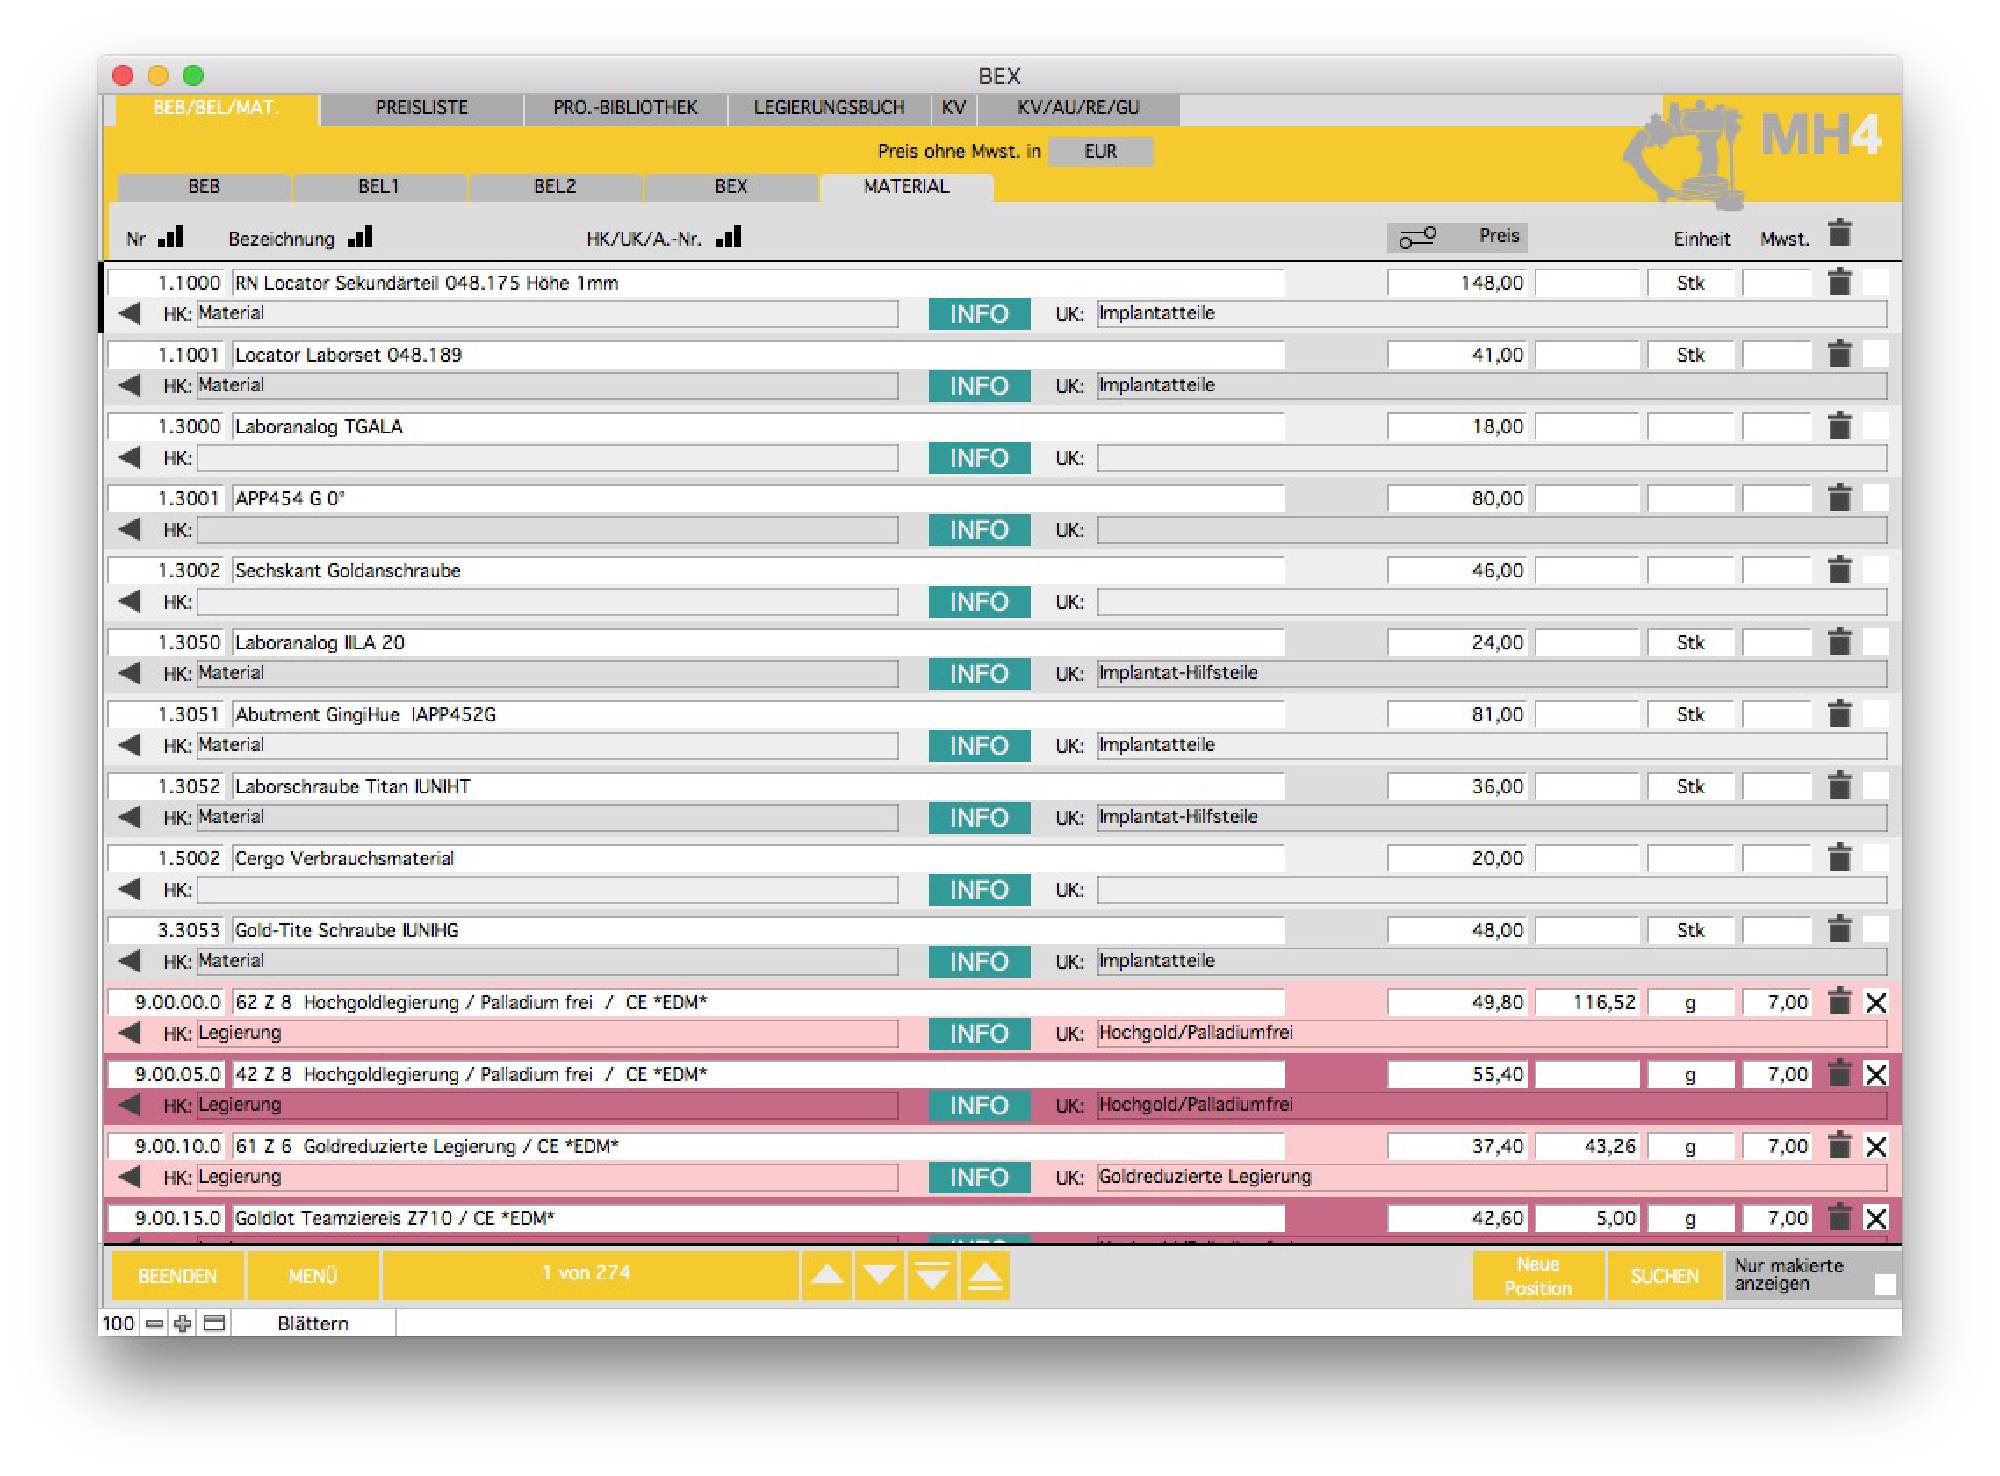Open INFO for Cergo Verbrauchsmaterial
The image size is (2000, 1476).
coord(978,890)
